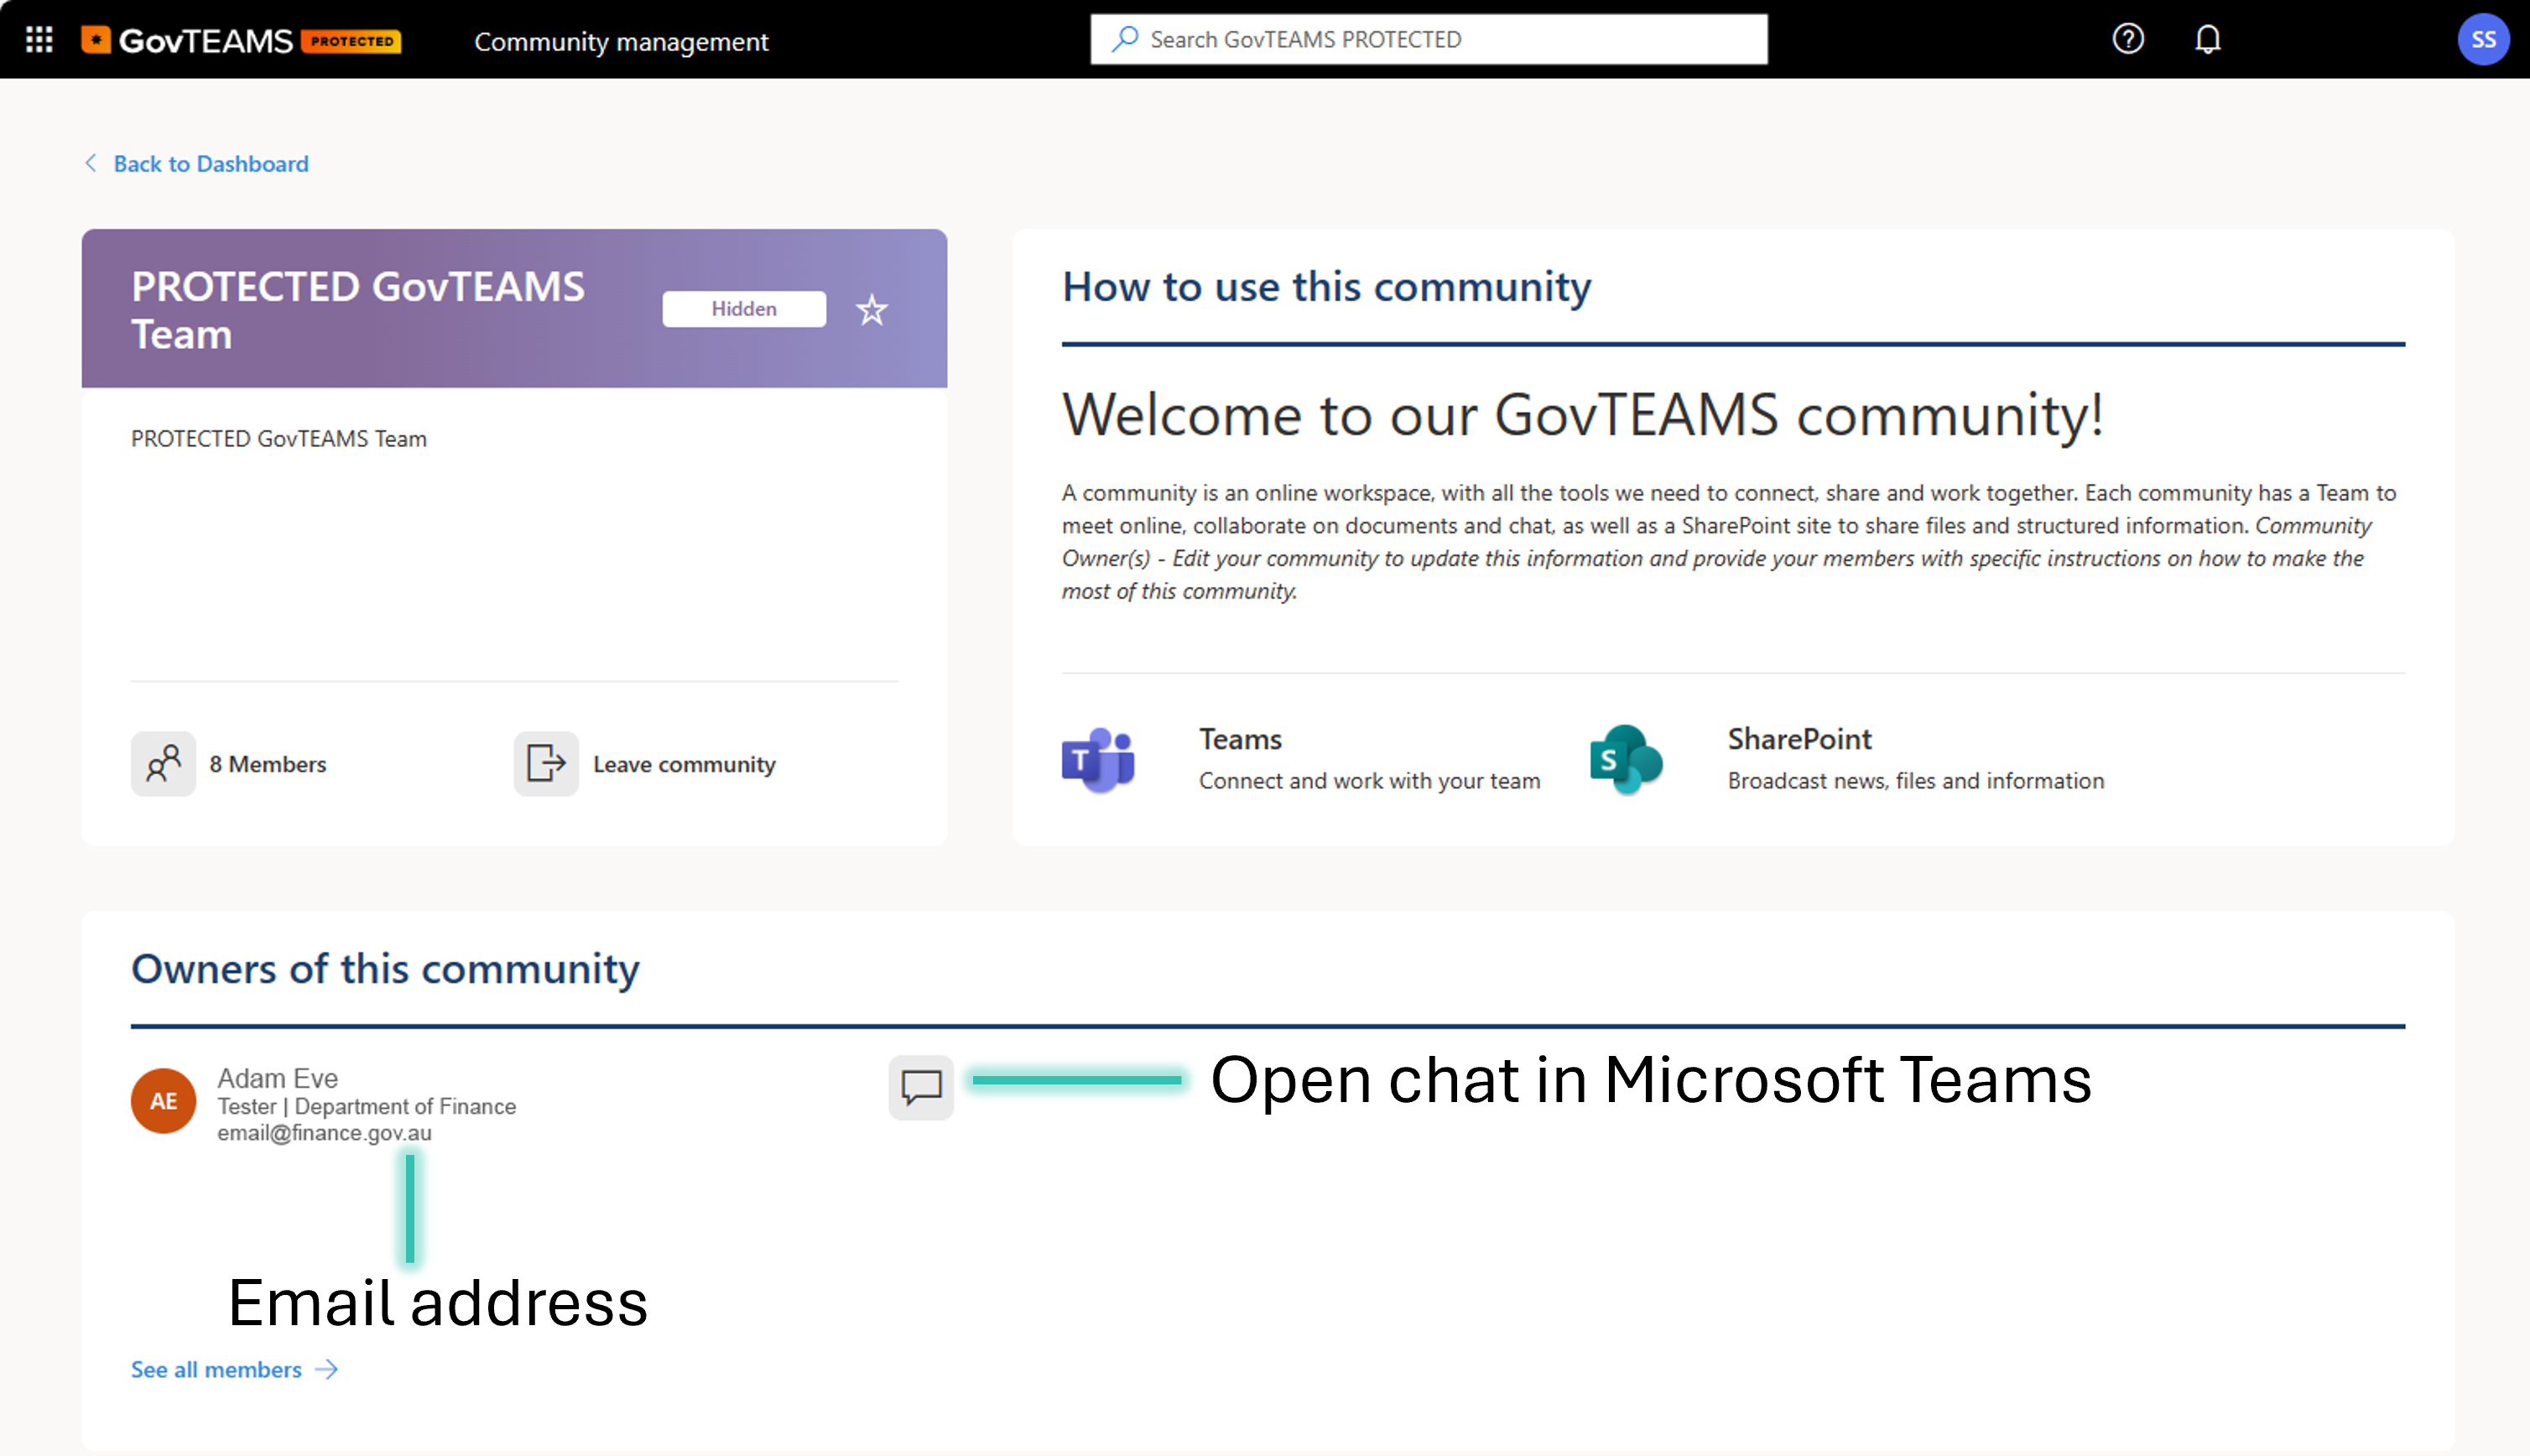This screenshot has height=1456, width=2530.
Task: Open the Teams link title
Action: click(1240, 739)
